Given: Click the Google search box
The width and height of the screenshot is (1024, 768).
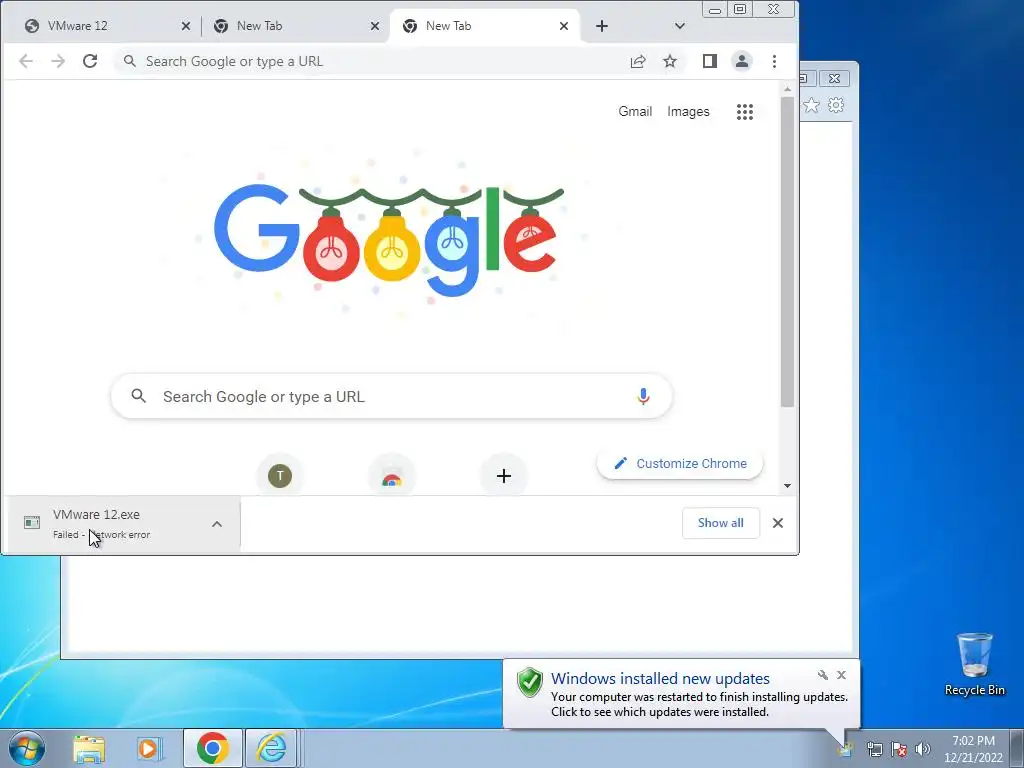Looking at the screenshot, I should click(x=391, y=396).
